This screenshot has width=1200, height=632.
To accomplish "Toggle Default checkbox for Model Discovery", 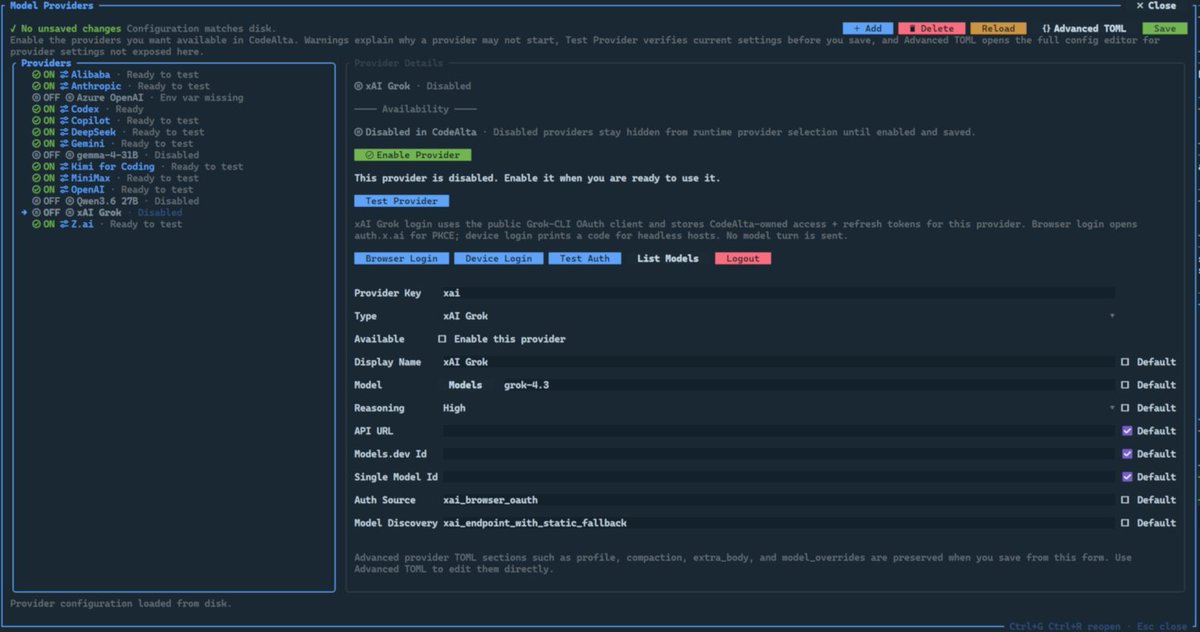I will coord(1125,523).
